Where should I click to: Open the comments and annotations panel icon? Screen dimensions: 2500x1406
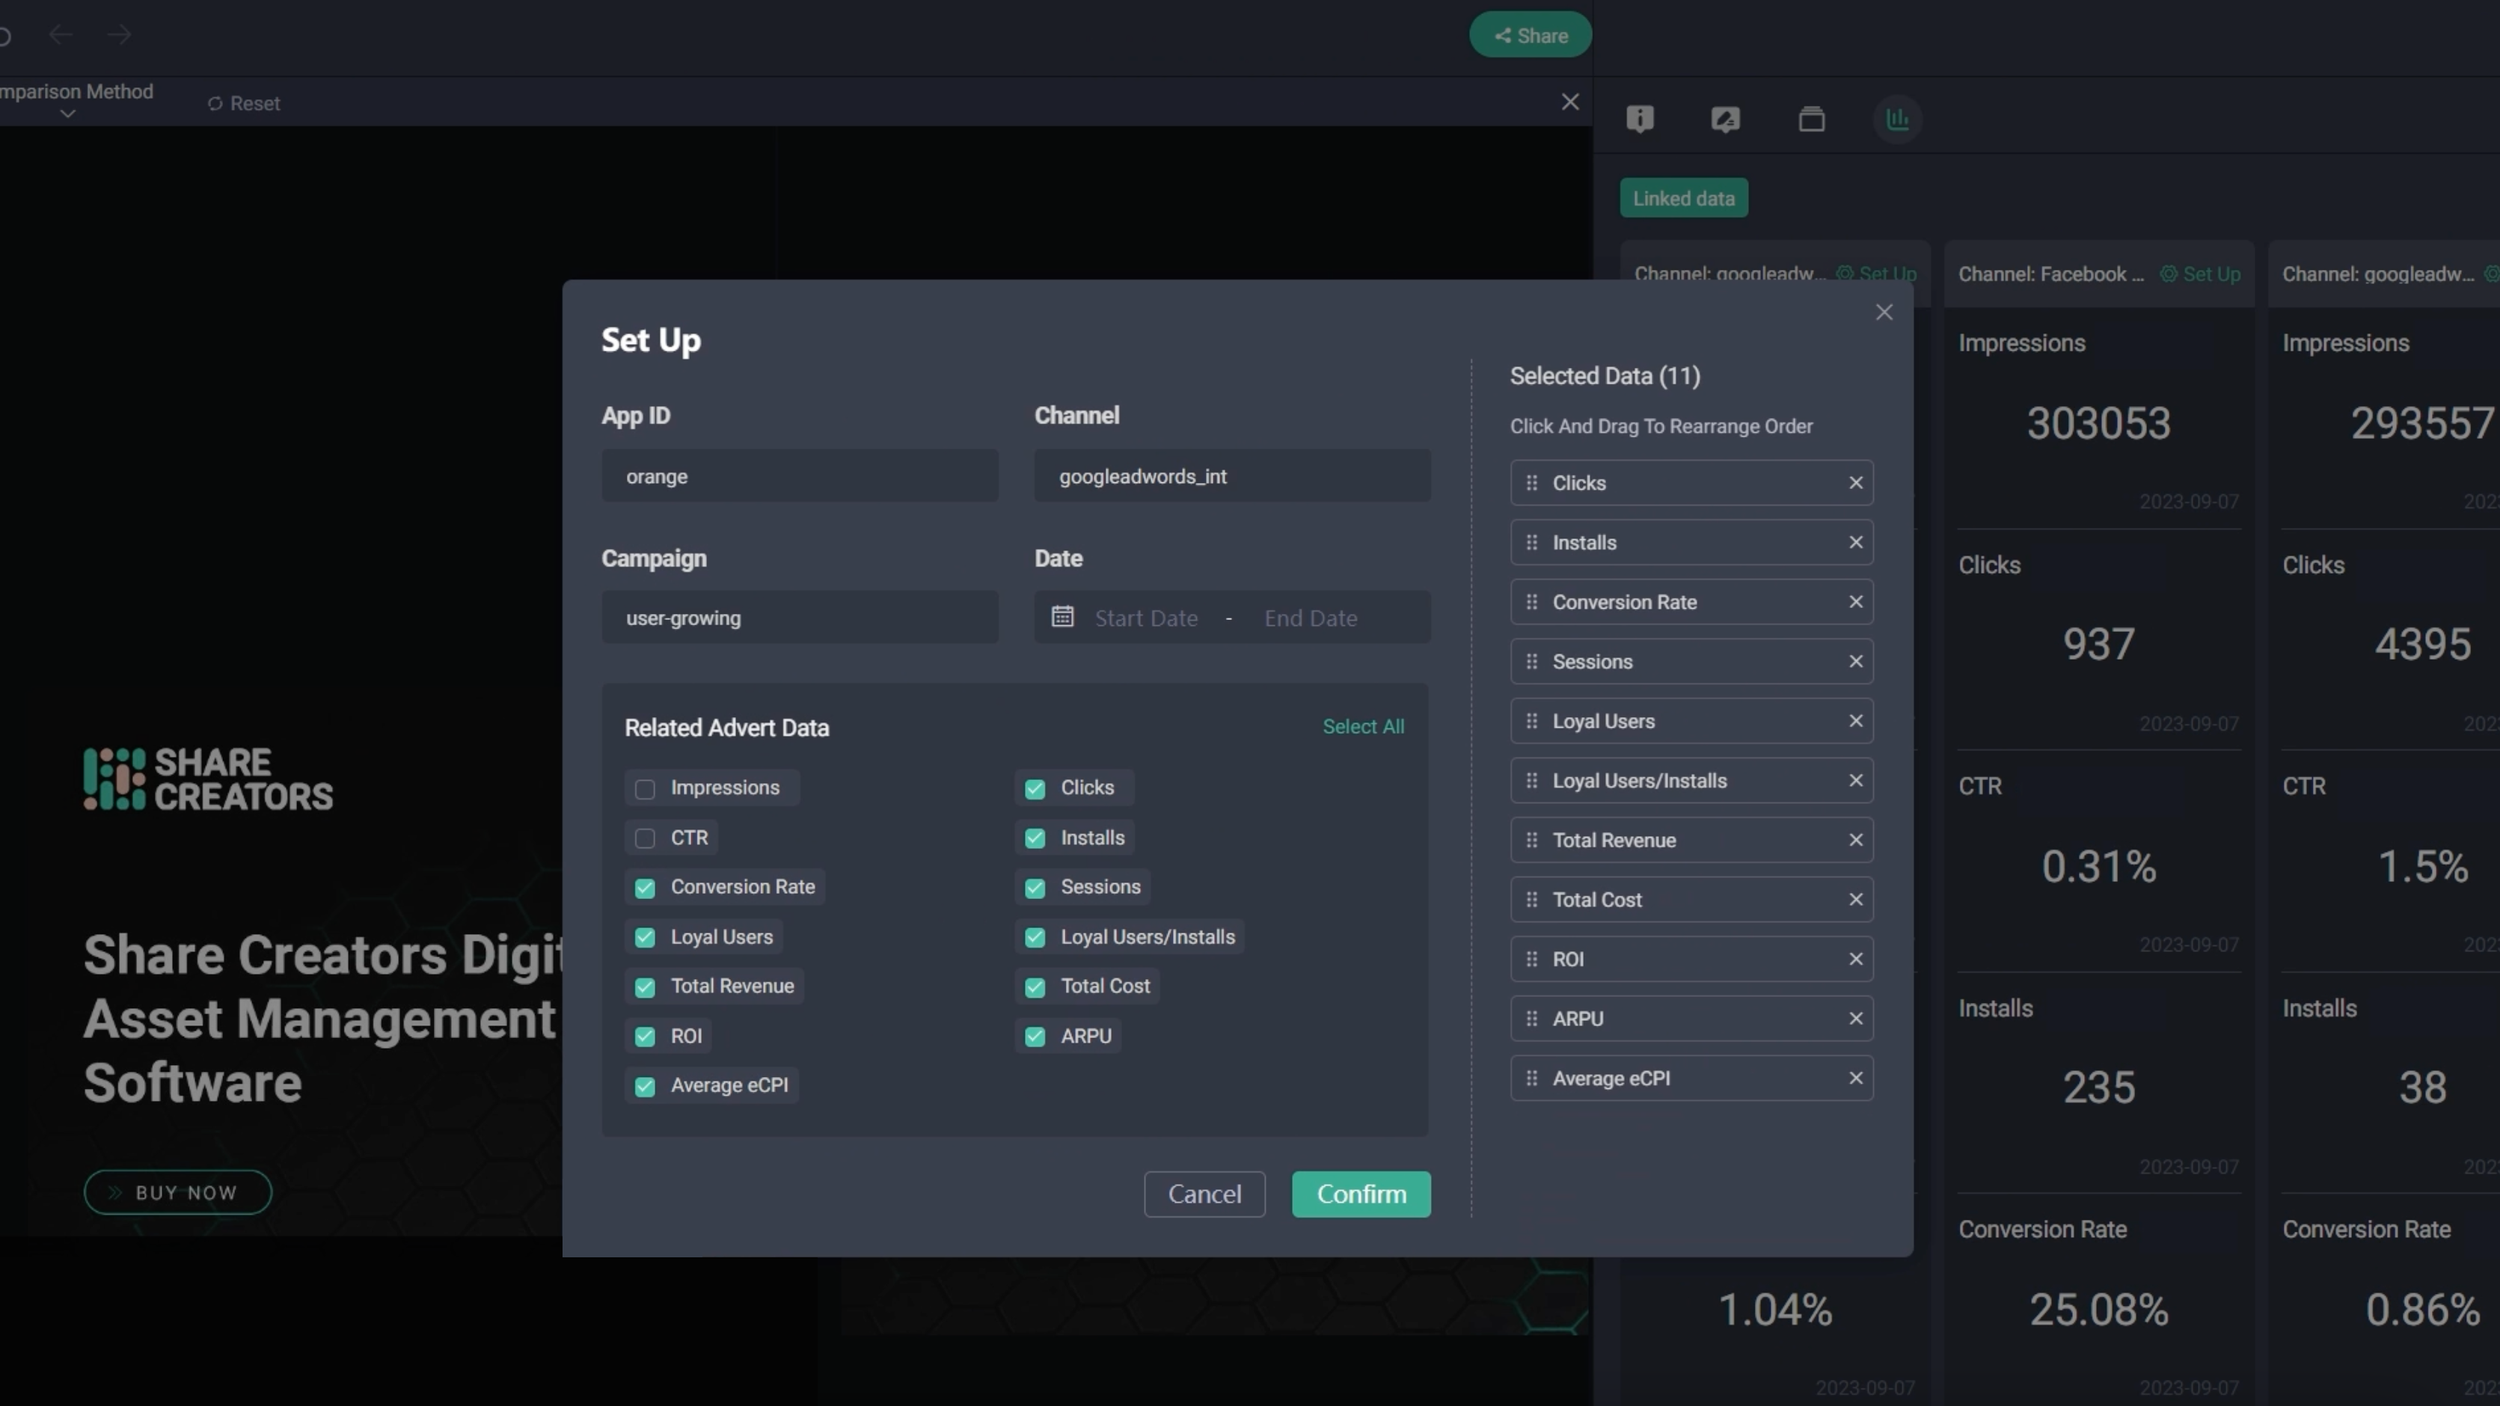pyautogui.click(x=1725, y=119)
